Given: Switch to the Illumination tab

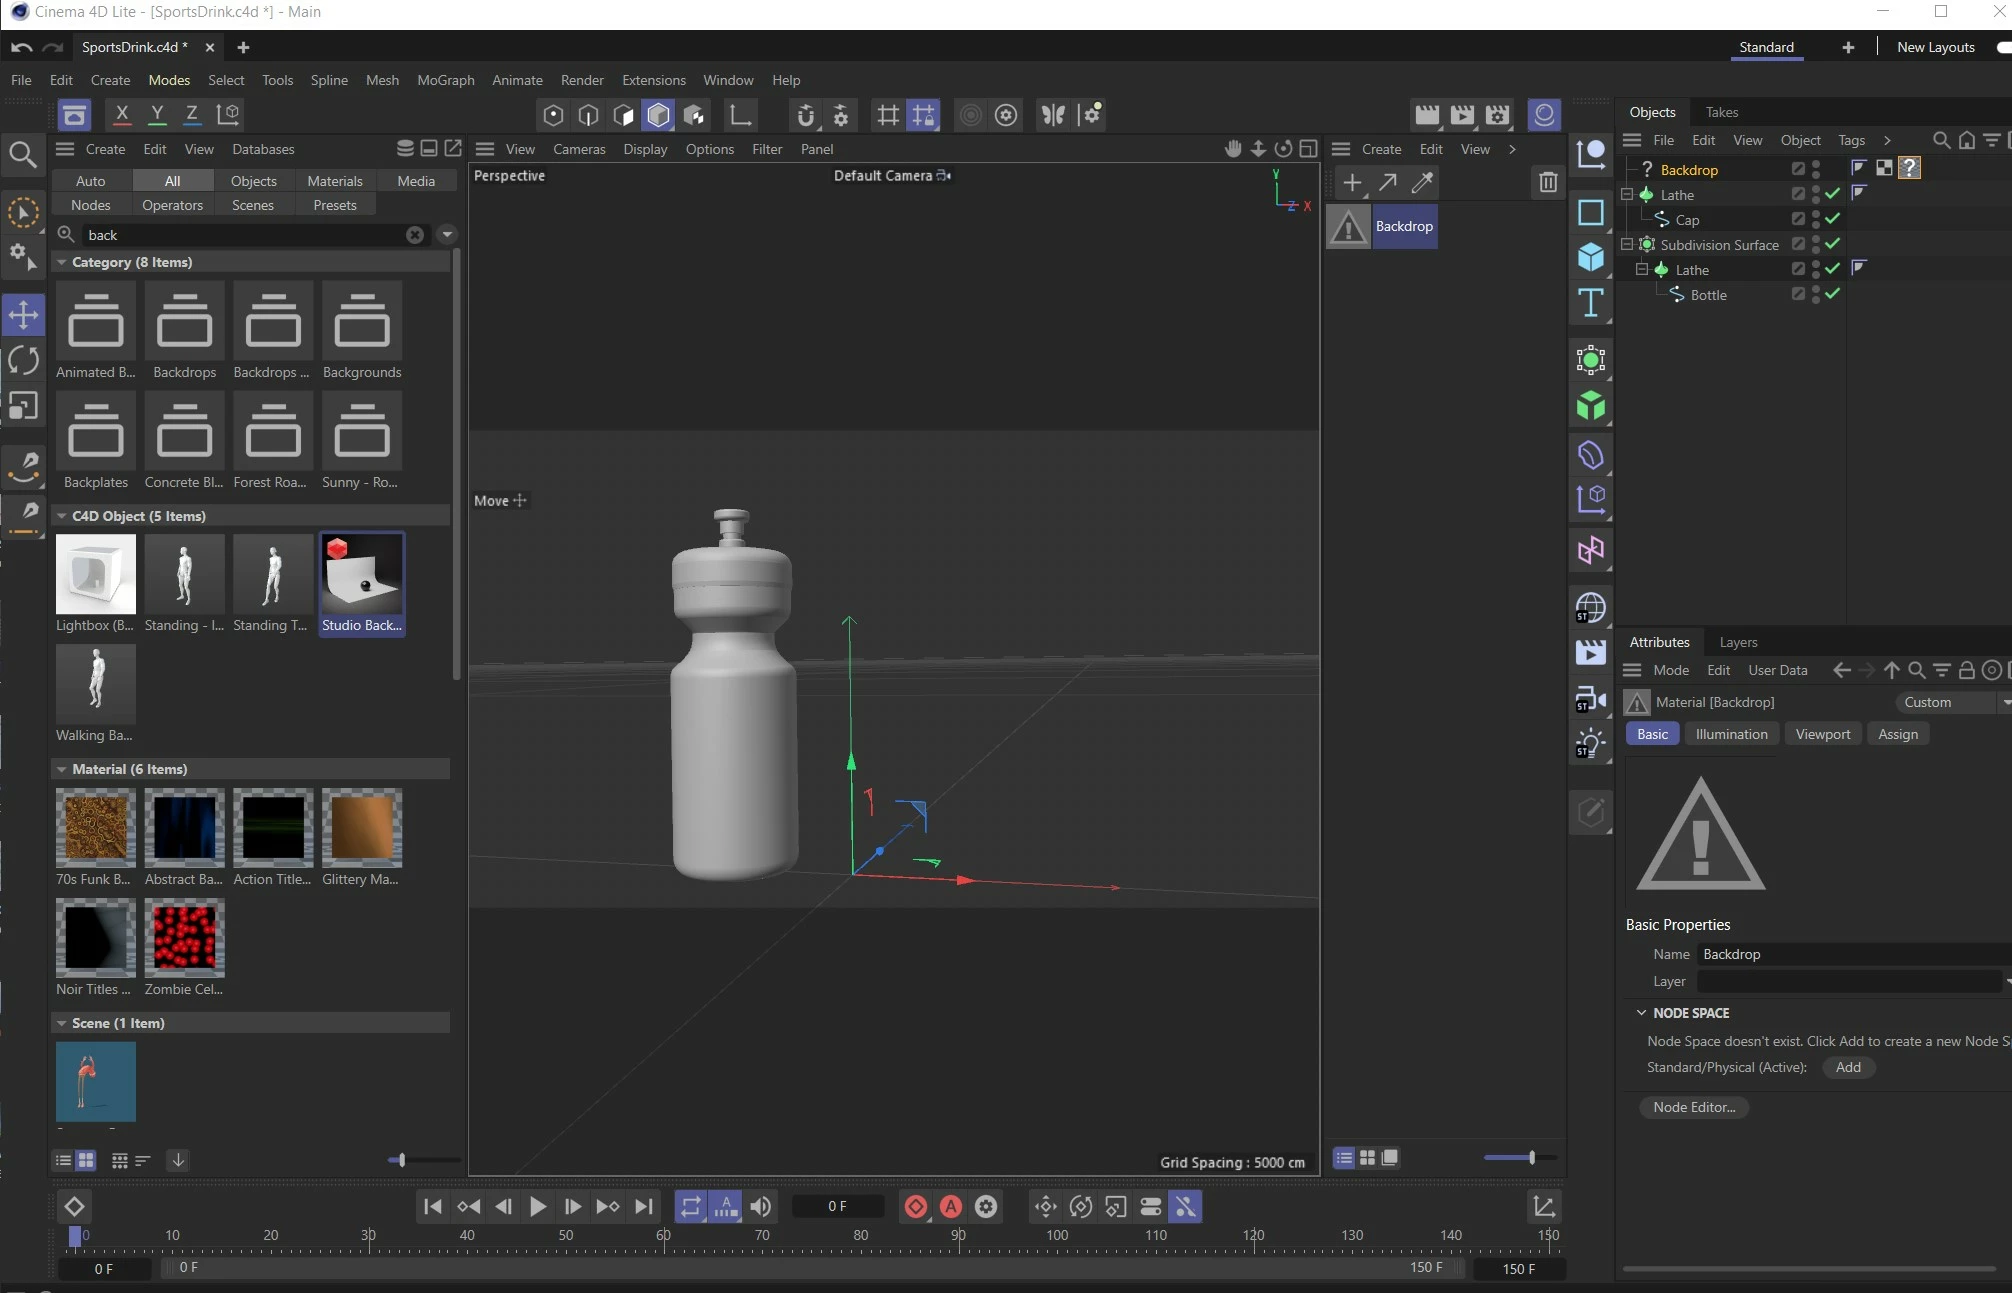Looking at the screenshot, I should pyautogui.click(x=1731, y=734).
